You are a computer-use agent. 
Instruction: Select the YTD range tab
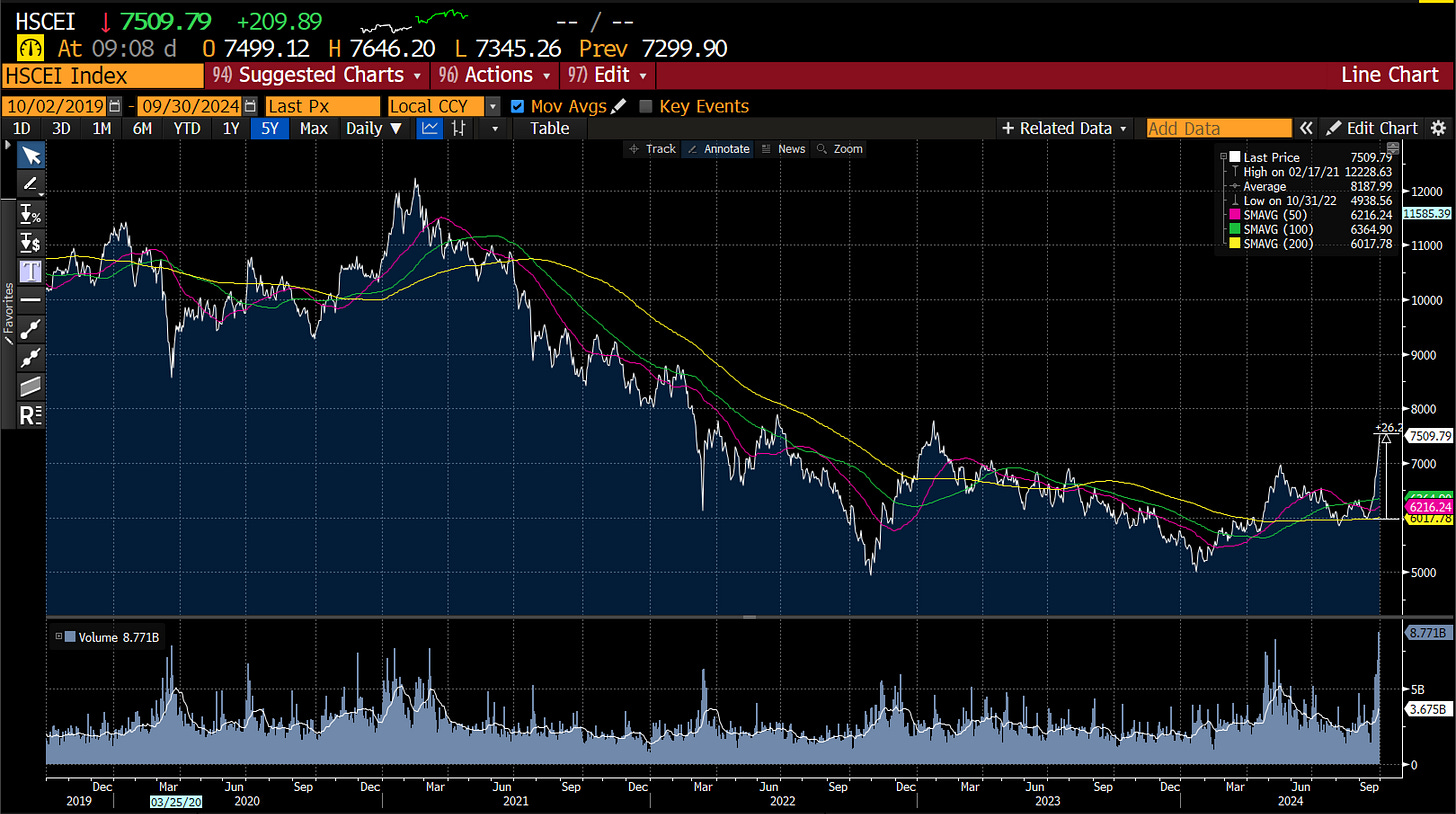pos(187,128)
